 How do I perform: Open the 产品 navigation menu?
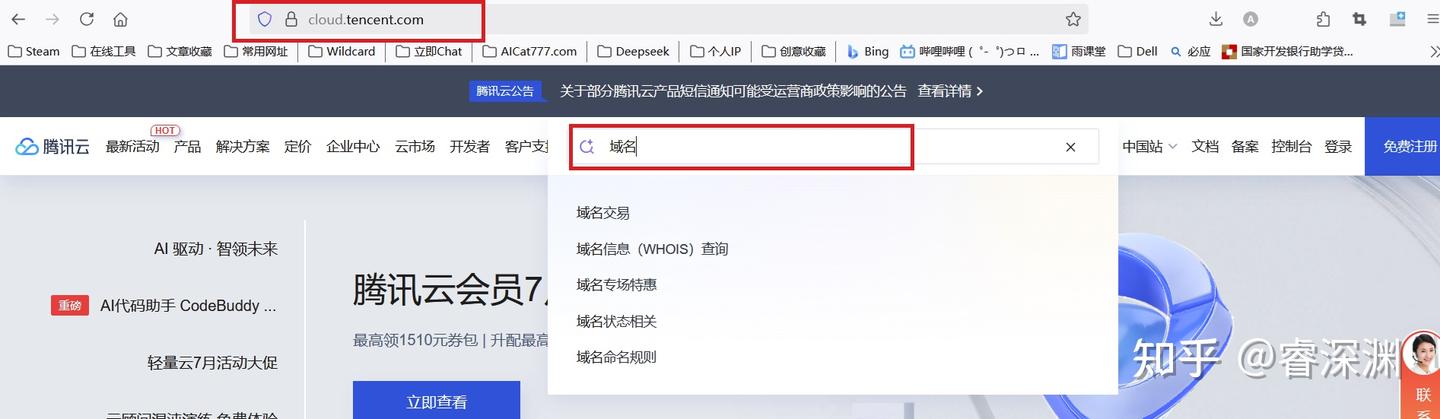point(187,147)
